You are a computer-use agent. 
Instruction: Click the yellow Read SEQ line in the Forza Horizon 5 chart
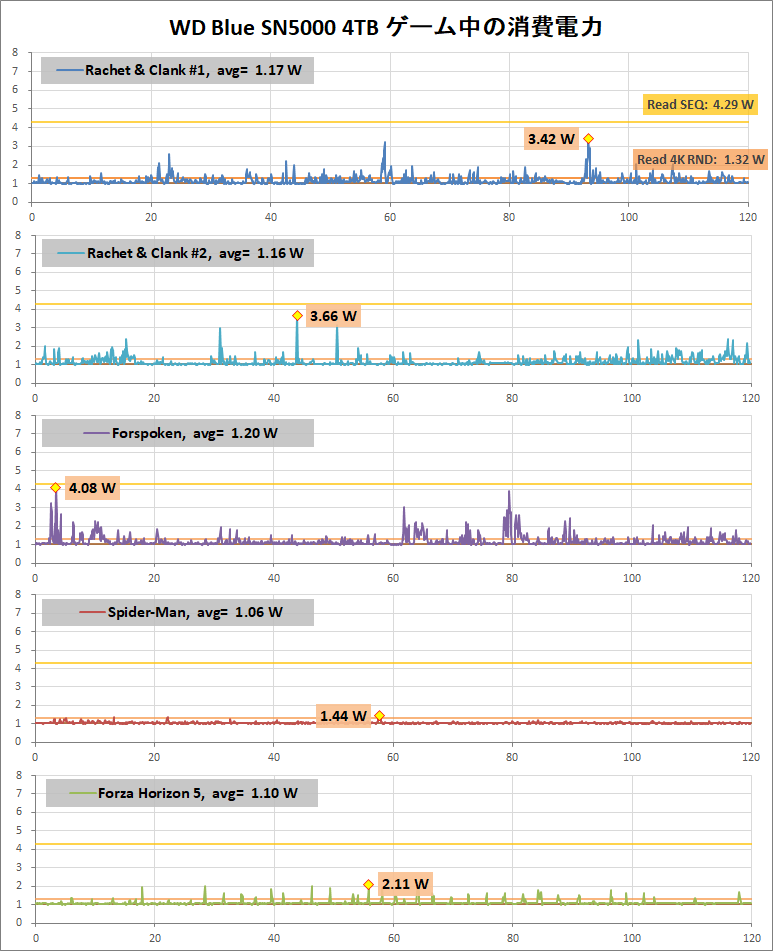click(x=393, y=844)
